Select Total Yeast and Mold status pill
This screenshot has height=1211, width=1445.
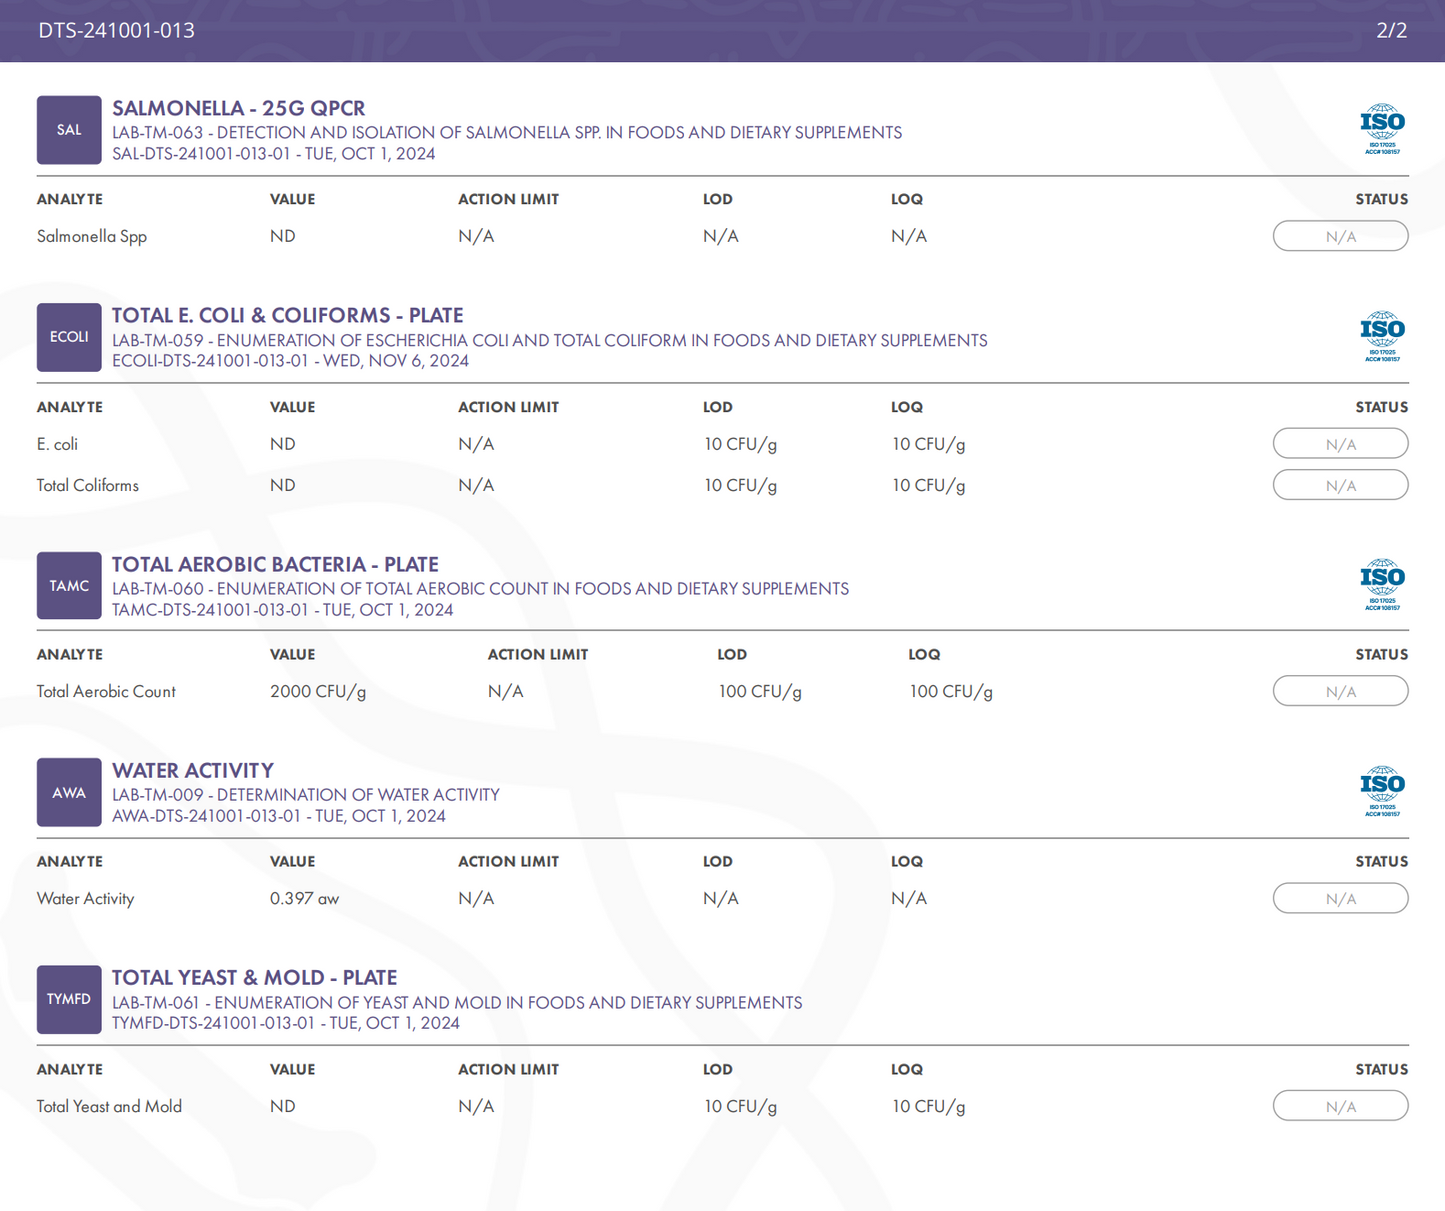click(x=1340, y=1106)
